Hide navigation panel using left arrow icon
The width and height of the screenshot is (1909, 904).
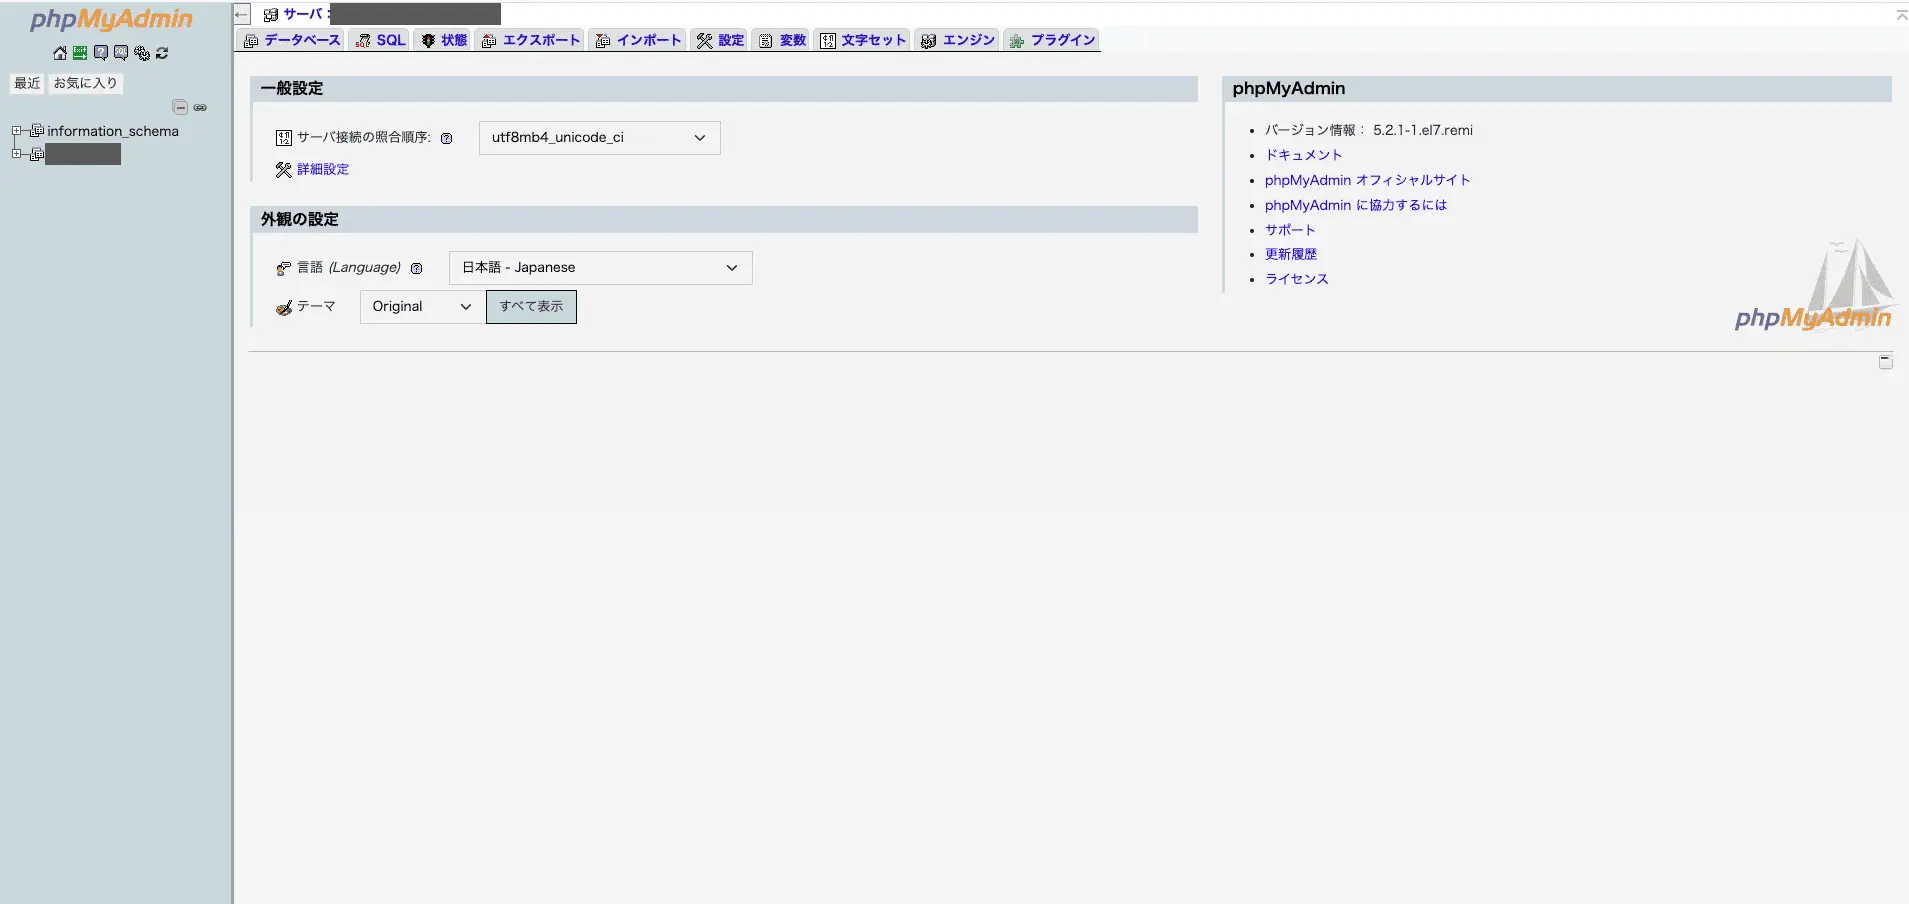241,15
